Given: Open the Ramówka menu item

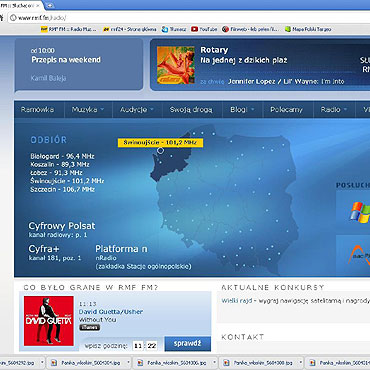Looking at the screenshot, I should [x=37, y=110].
